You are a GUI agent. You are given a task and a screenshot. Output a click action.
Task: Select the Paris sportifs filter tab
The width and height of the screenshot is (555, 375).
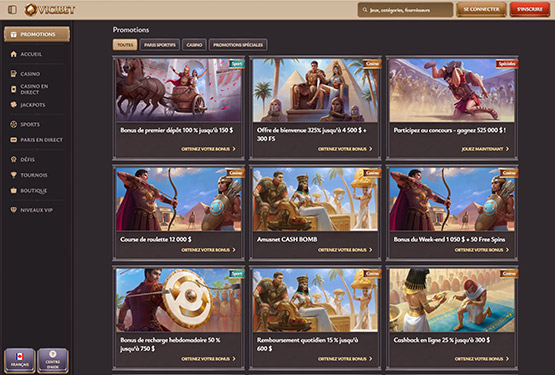coord(160,45)
